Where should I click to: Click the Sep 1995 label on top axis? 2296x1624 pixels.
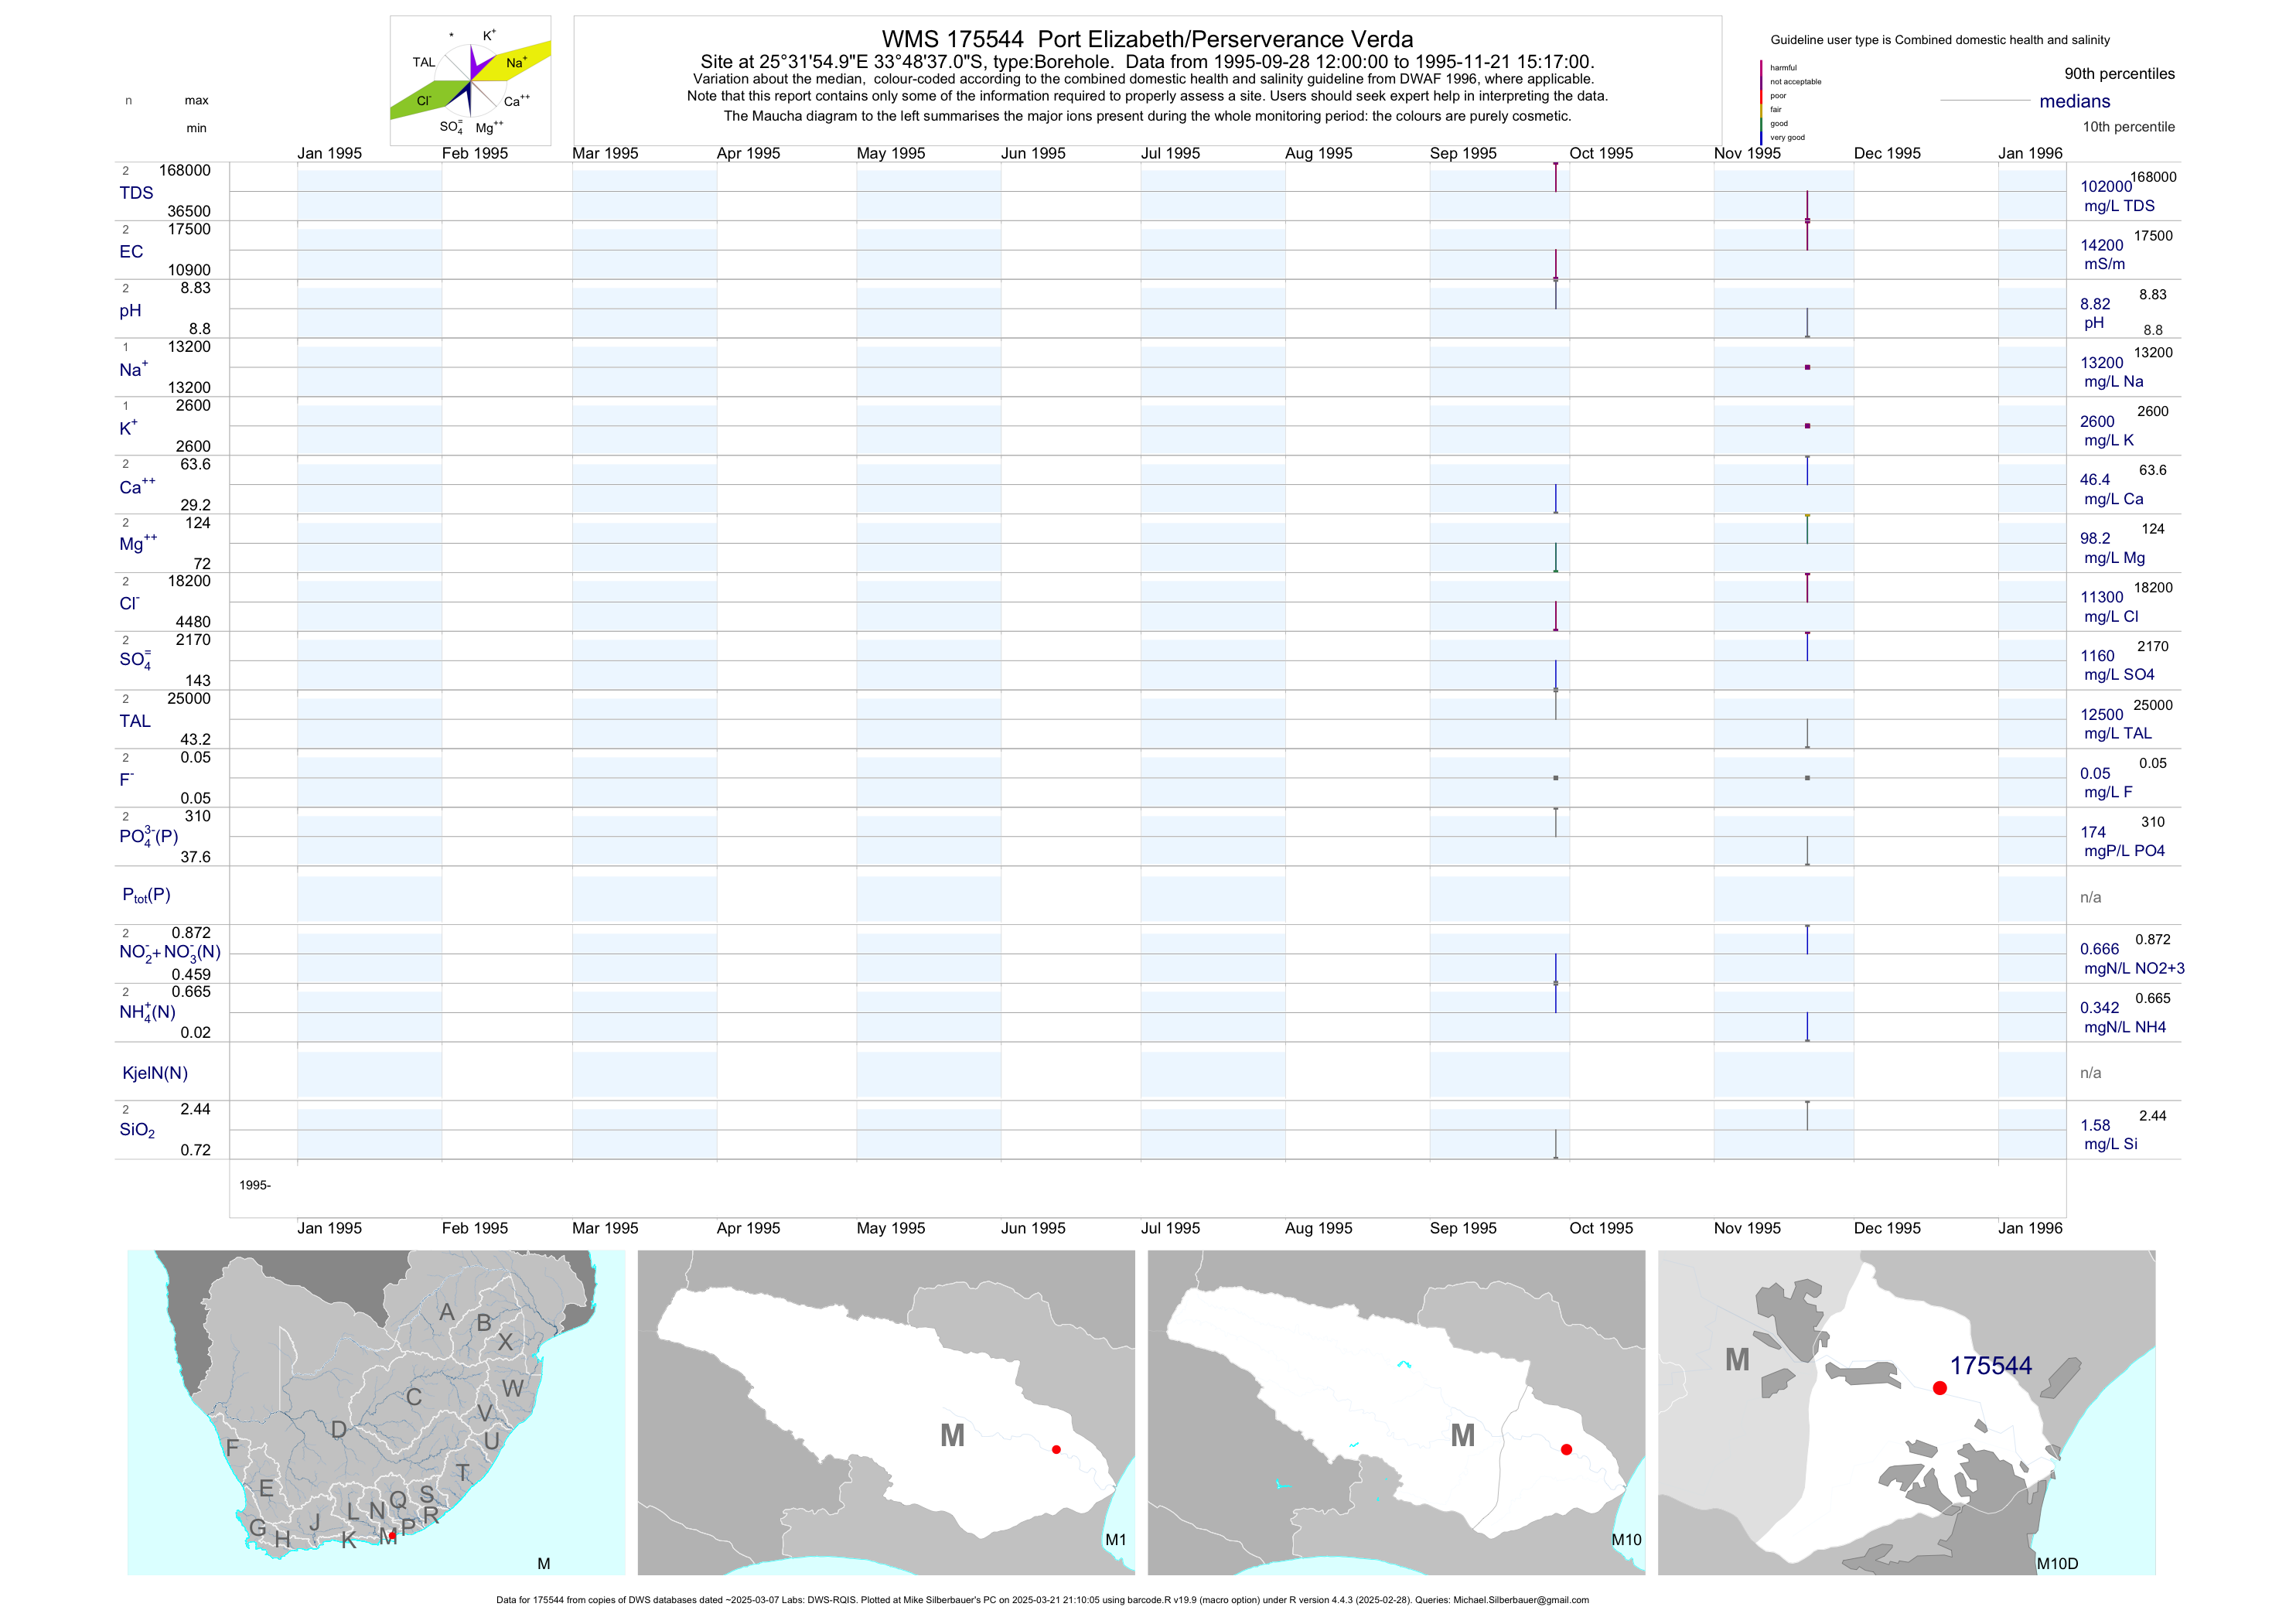pyautogui.click(x=1462, y=153)
